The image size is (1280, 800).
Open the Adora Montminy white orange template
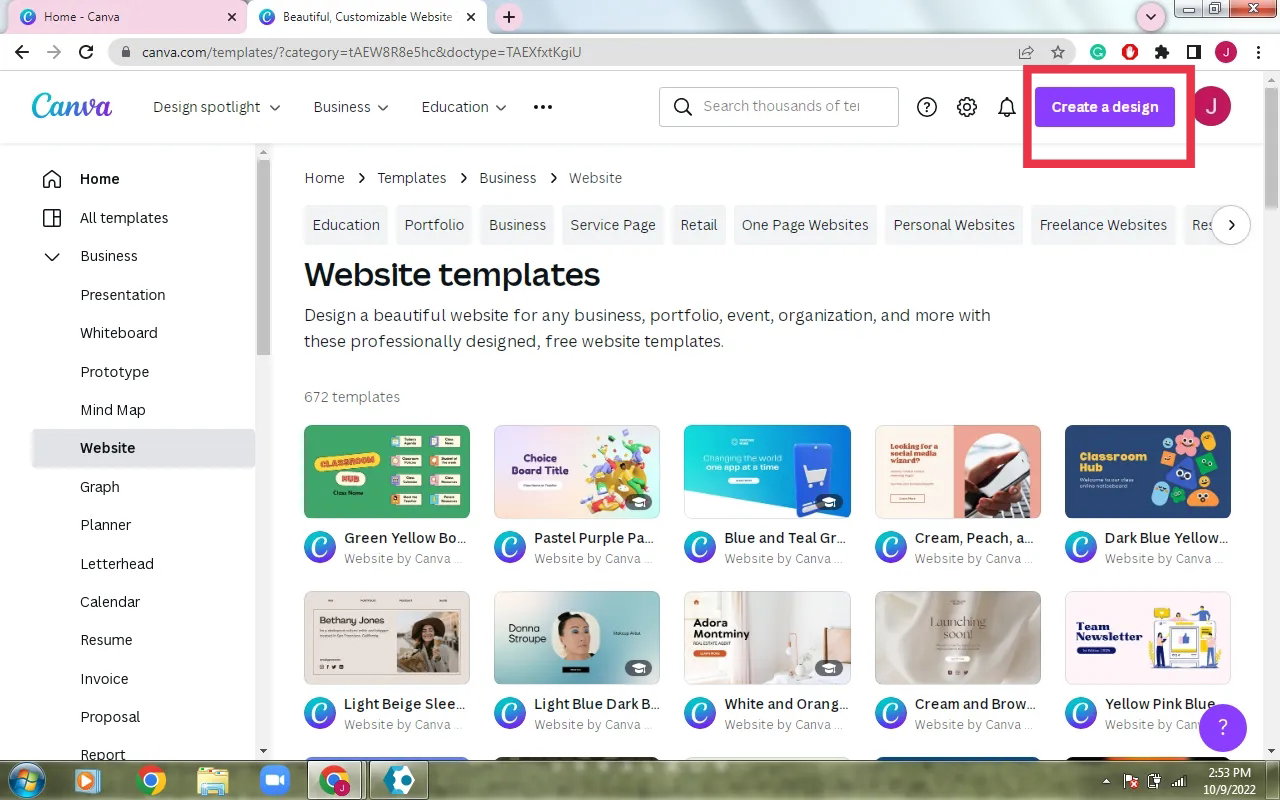767,637
